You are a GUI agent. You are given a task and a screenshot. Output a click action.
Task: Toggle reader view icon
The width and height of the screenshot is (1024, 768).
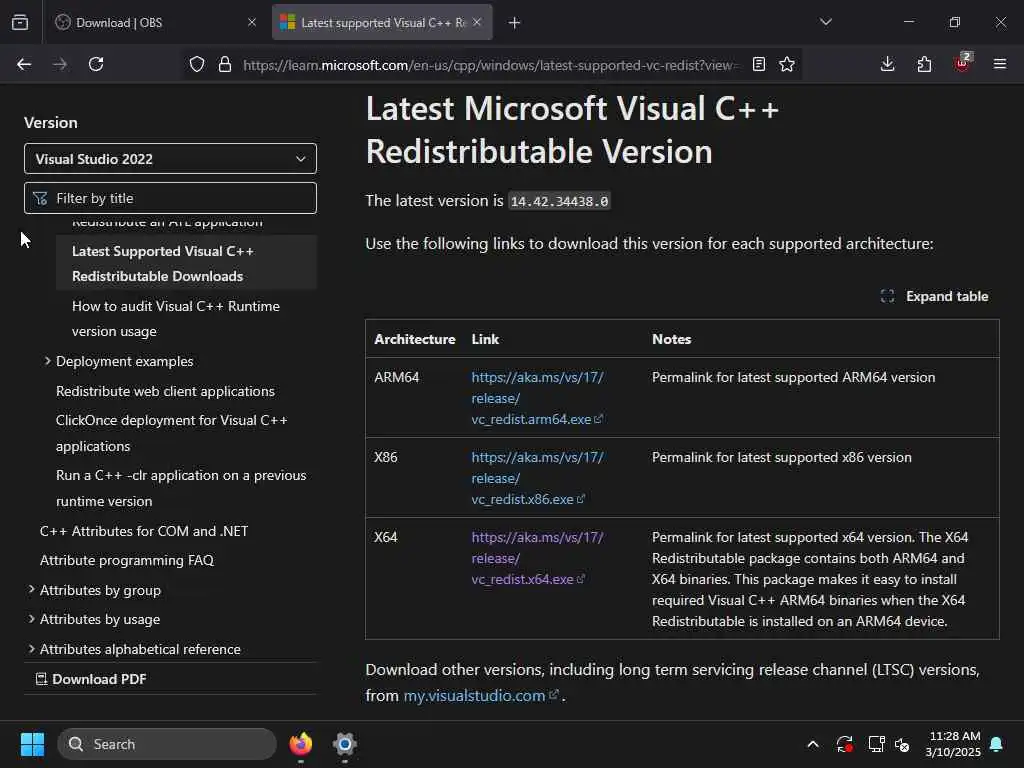(759, 64)
